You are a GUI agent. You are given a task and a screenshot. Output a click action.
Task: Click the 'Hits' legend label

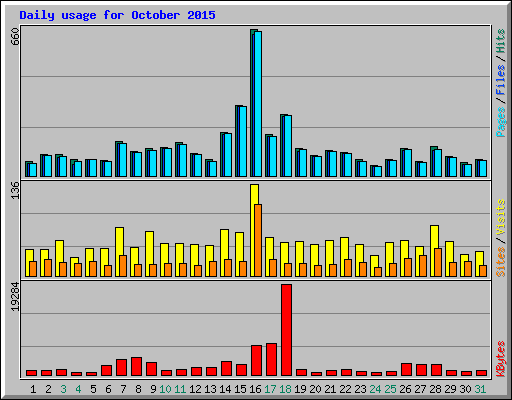pos(501,41)
